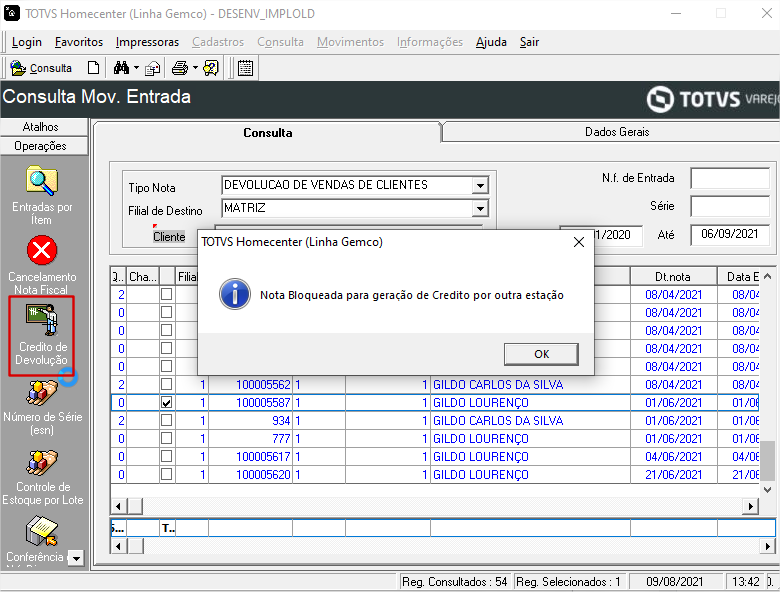Click the calendar notepad toolbar icon
780x592 pixels.
(x=245, y=68)
